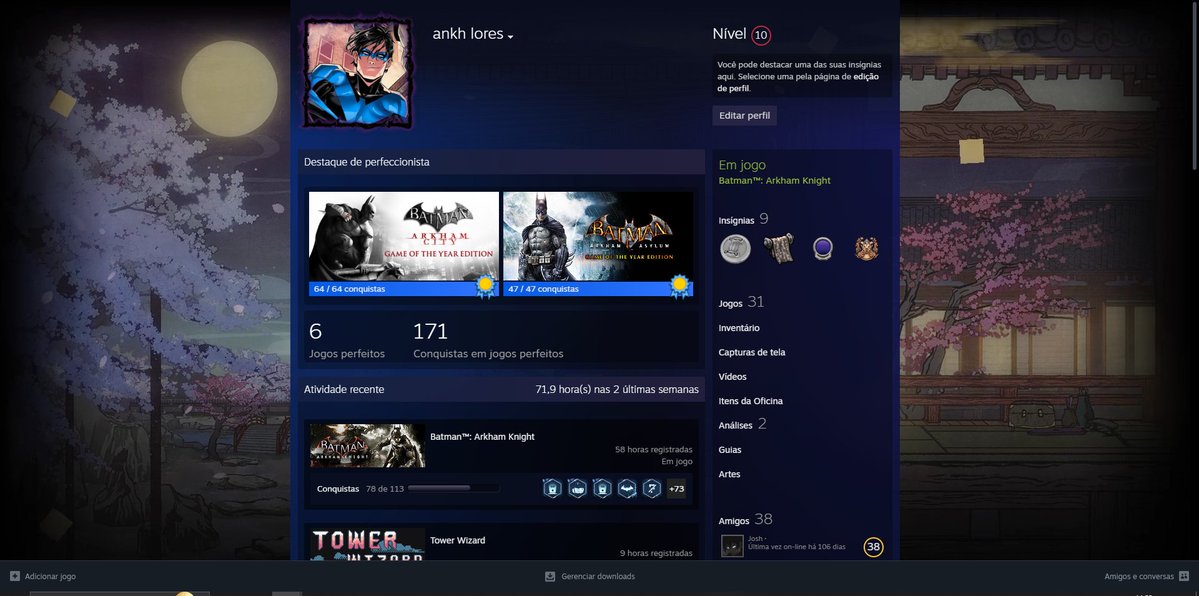Go to Vídeos
Image resolution: width=1199 pixels, height=596 pixels.
pyautogui.click(x=733, y=377)
